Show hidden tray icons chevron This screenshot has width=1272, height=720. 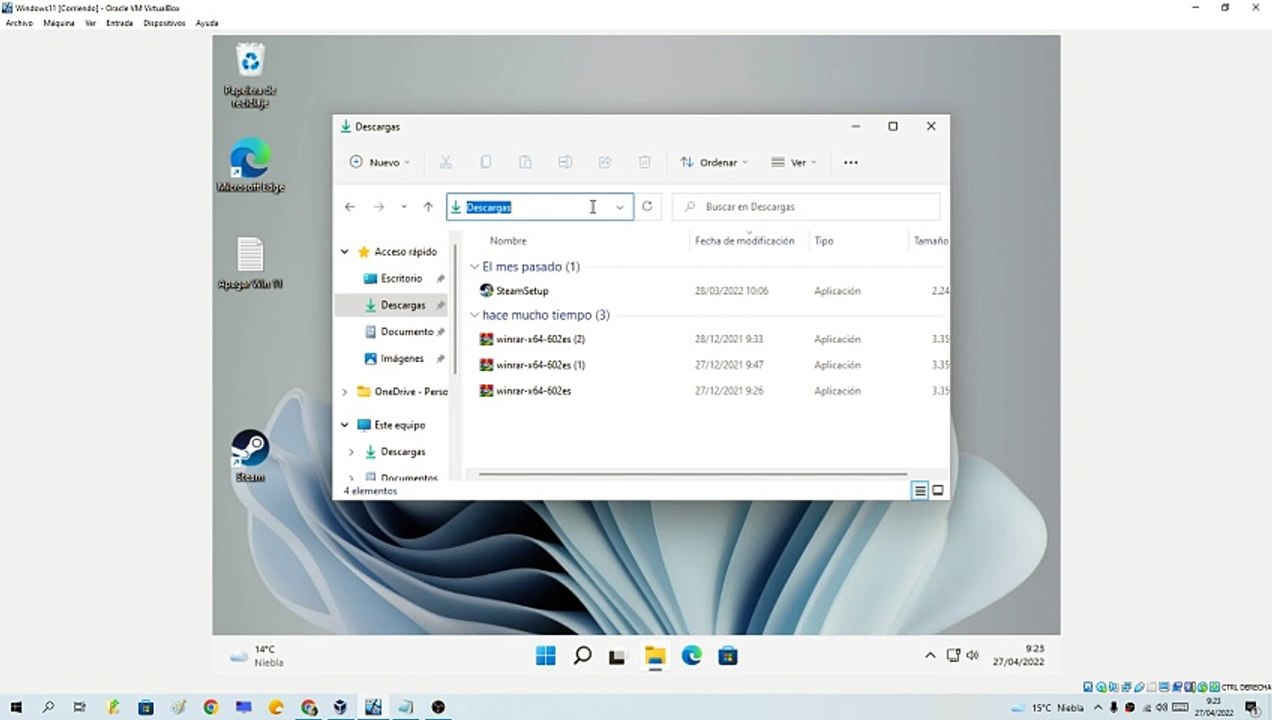coord(929,656)
